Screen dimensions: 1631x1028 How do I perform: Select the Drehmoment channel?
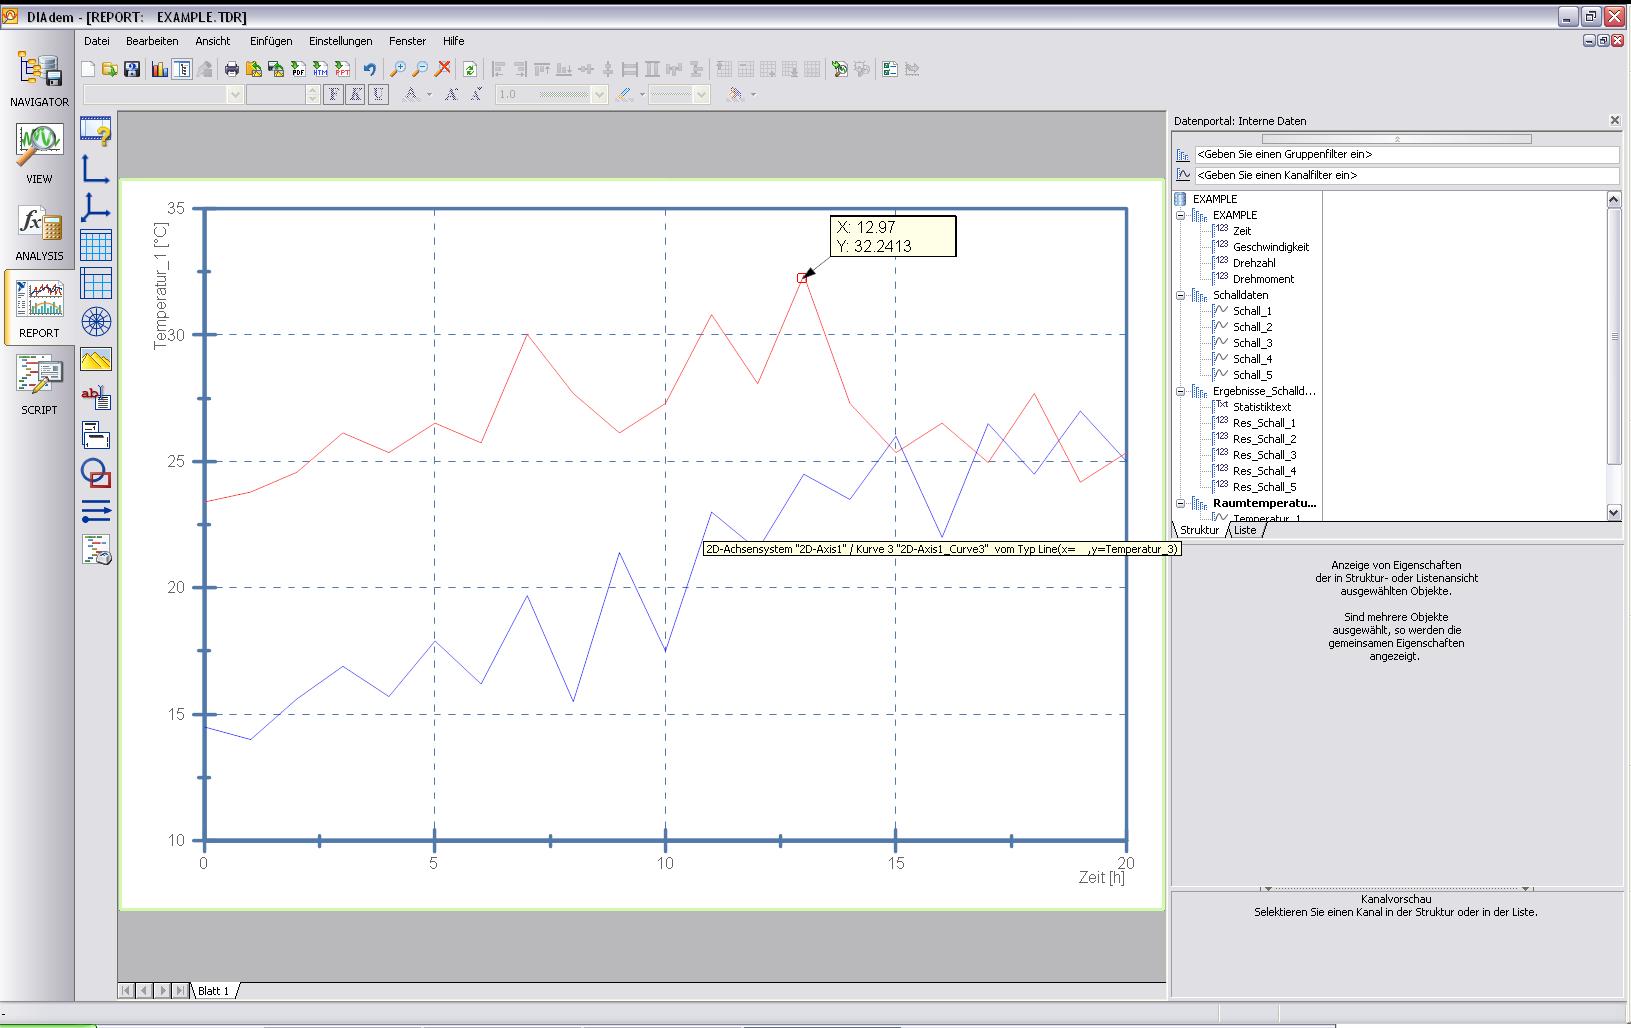(x=1263, y=279)
